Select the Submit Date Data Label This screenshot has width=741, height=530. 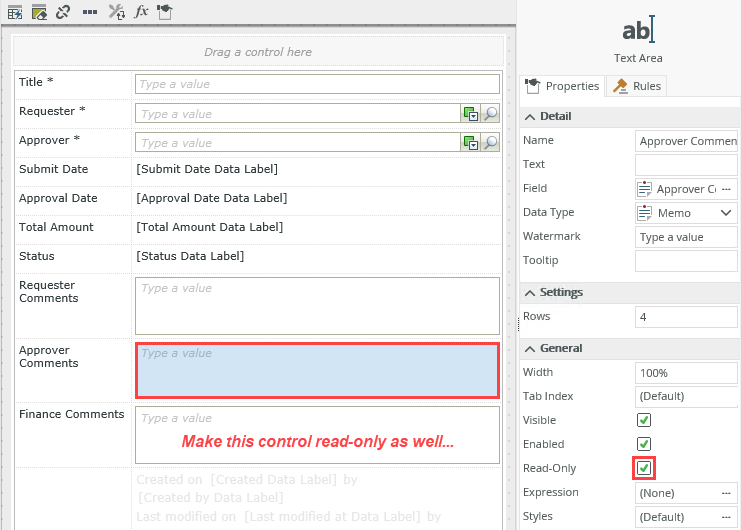click(x=207, y=169)
